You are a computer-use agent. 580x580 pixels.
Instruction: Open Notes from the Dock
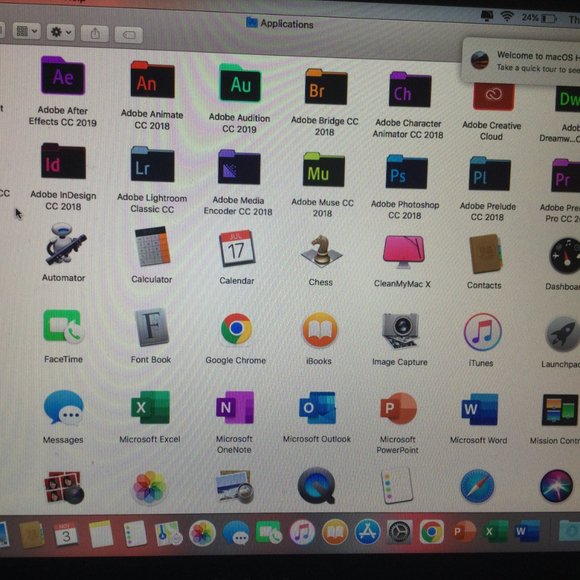coord(100,534)
